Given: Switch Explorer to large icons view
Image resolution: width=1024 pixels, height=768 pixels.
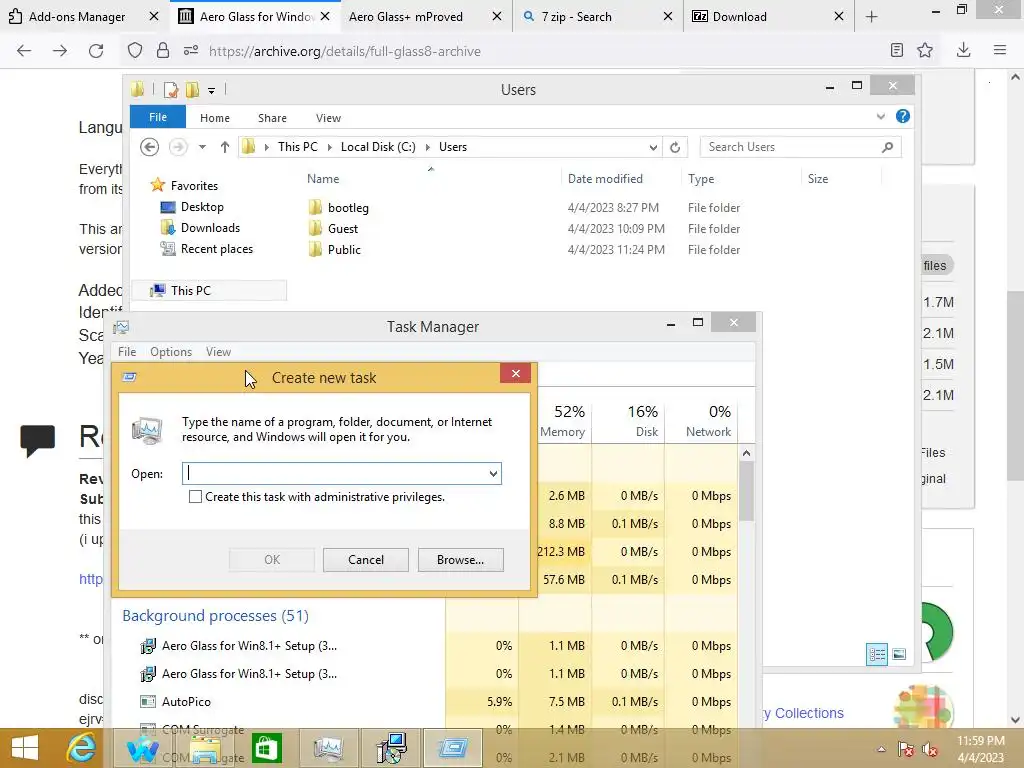Looking at the screenshot, I should (899, 654).
